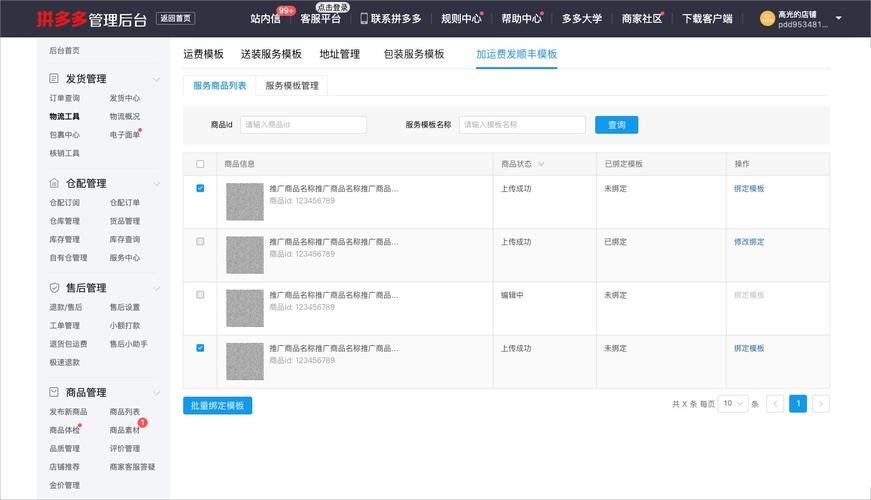Open 小额打款 in sidebar
871x500 pixels.
point(124,325)
